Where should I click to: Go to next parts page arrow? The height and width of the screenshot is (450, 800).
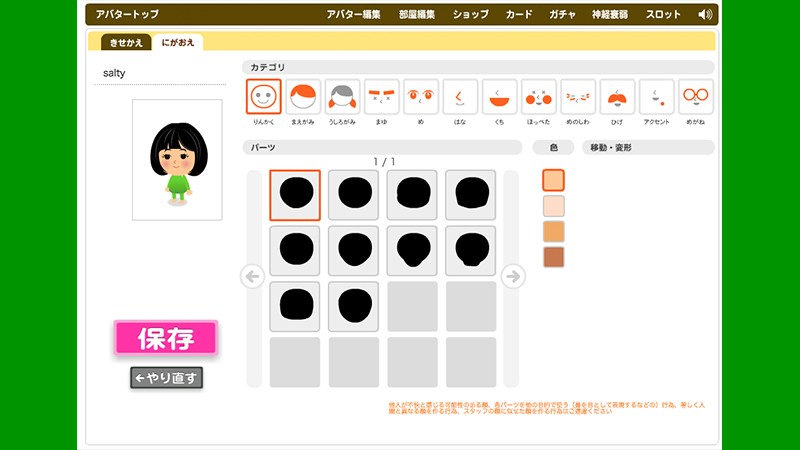pyautogui.click(x=512, y=277)
